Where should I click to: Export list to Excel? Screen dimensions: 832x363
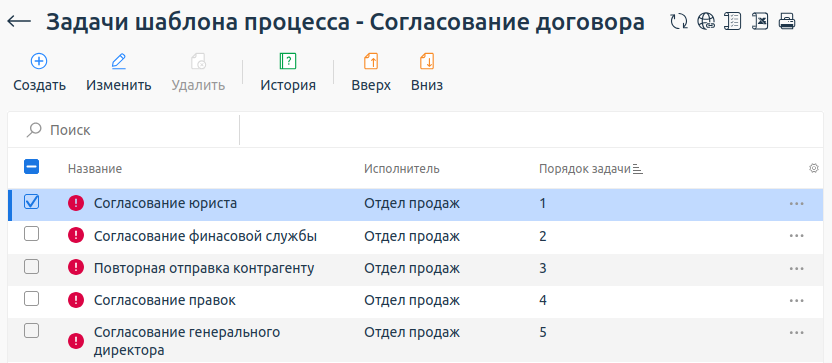click(x=760, y=21)
